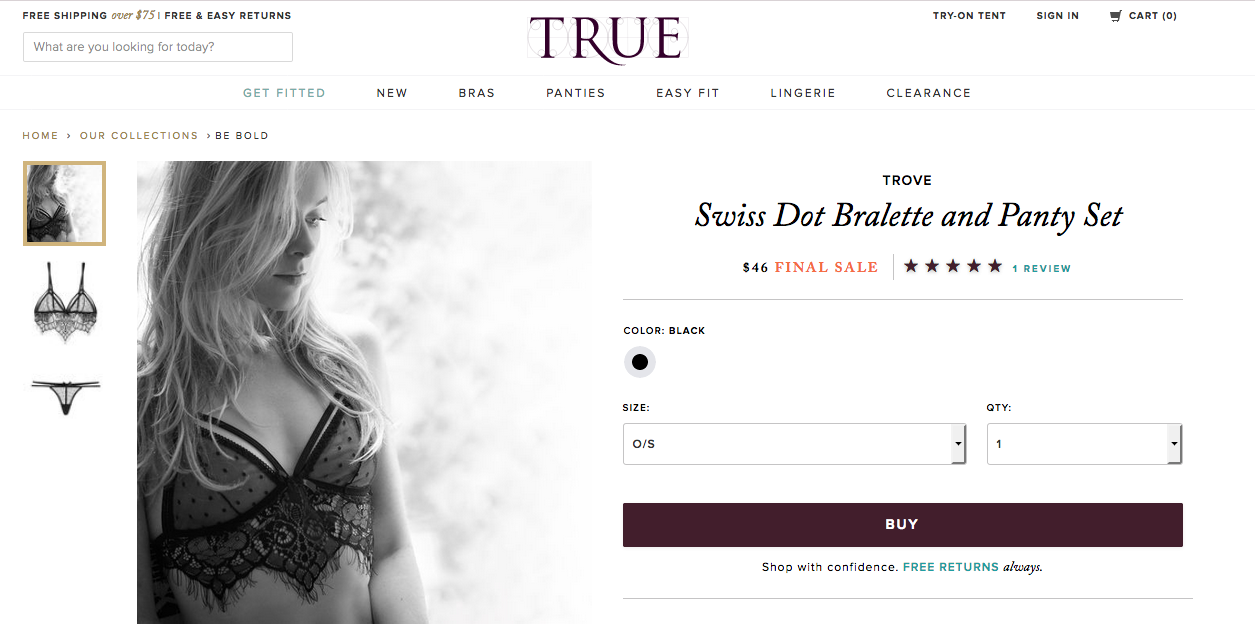
Task: Open the Bras menu item
Action: coord(477,93)
